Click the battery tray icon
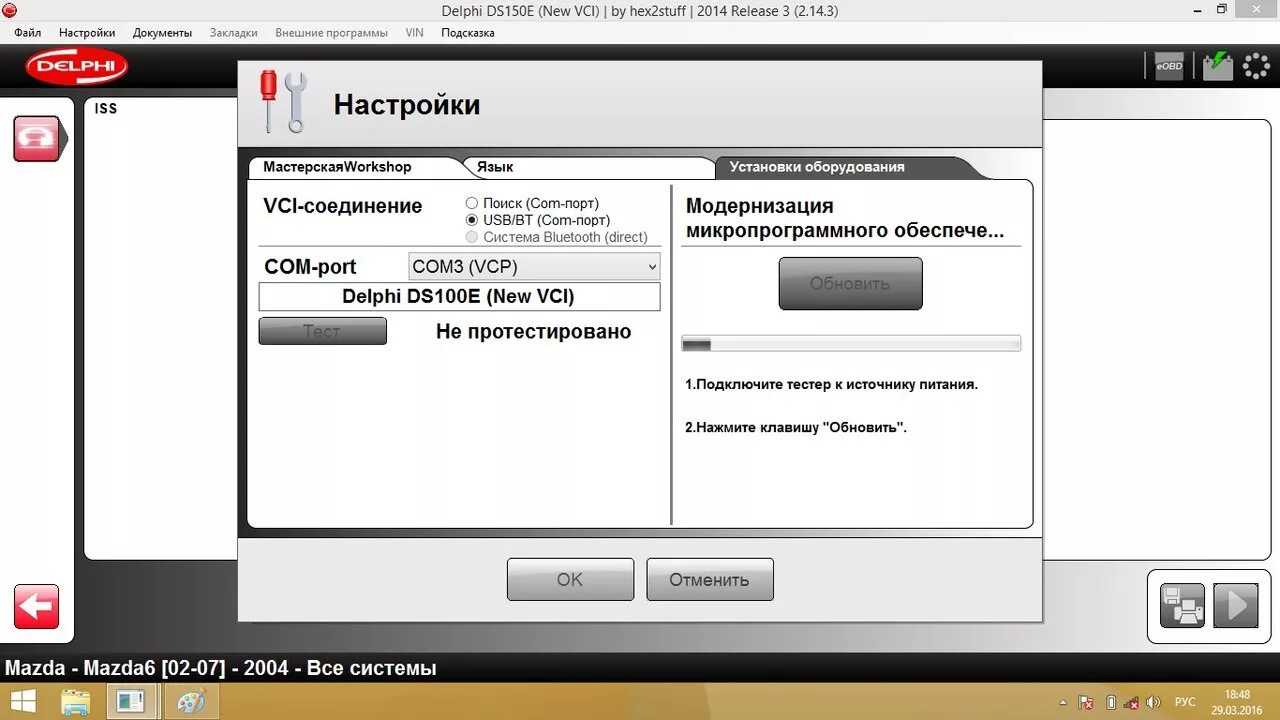 point(1111,702)
